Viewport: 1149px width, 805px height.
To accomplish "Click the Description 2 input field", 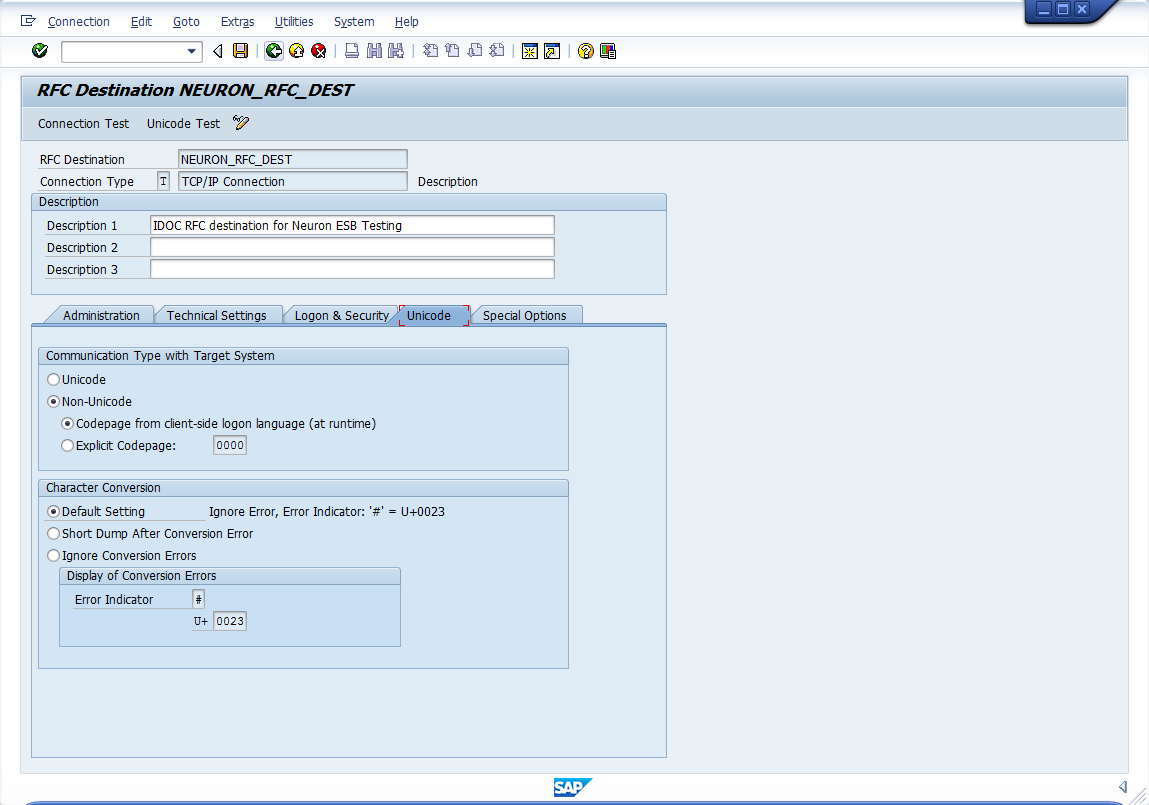I will pos(352,248).
